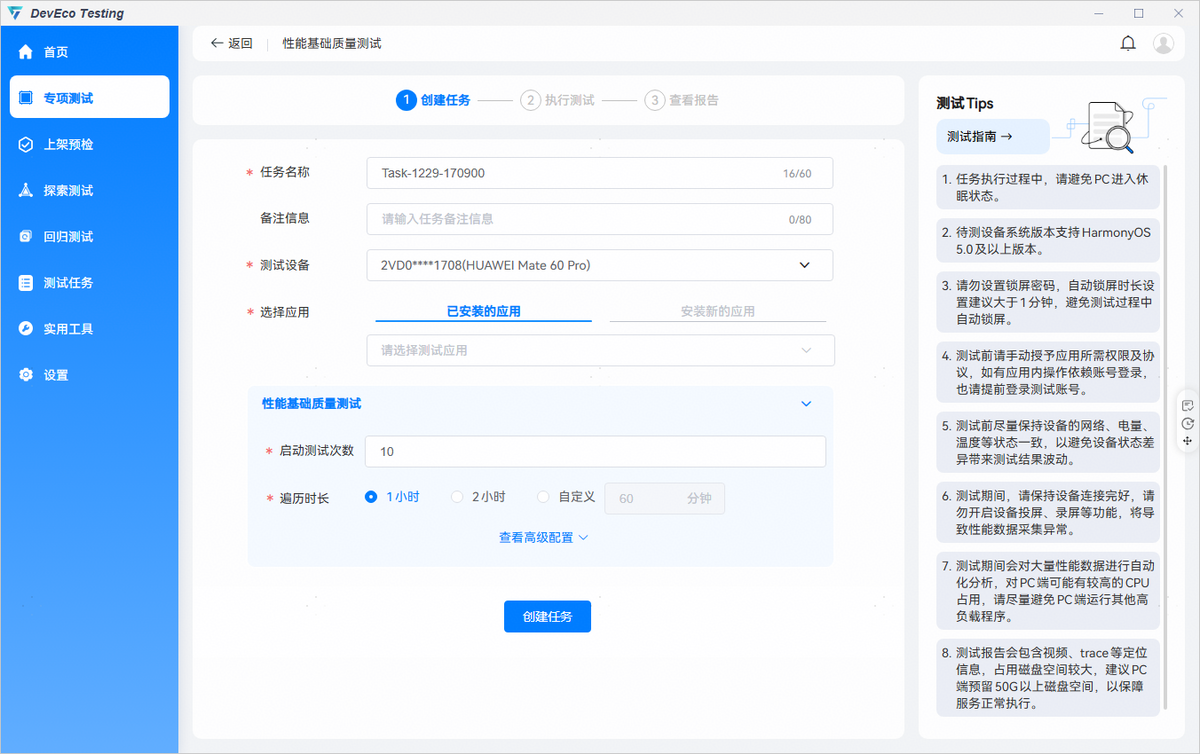The height and width of the screenshot is (754, 1200).
Task: Open the 测试指南 guide link
Action: tap(980, 136)
